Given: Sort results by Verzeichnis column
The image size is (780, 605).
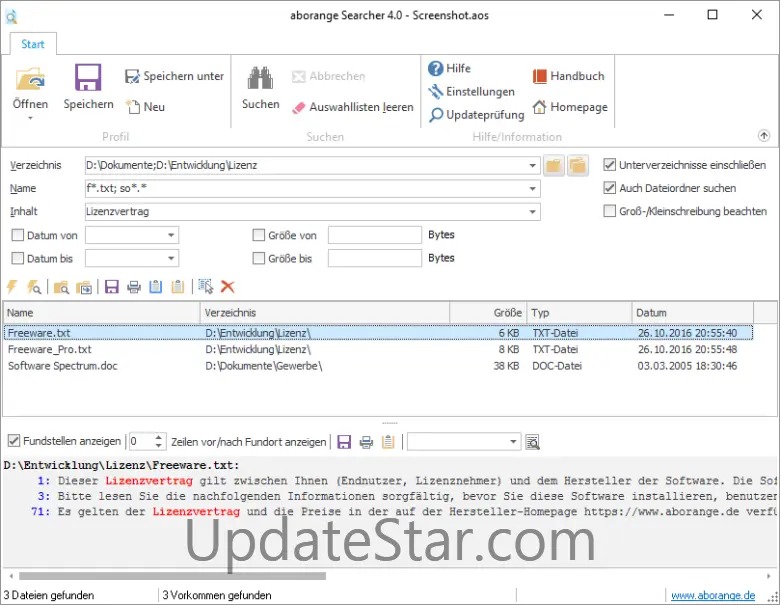Looking at the screenshot, I should coord(325,313).
